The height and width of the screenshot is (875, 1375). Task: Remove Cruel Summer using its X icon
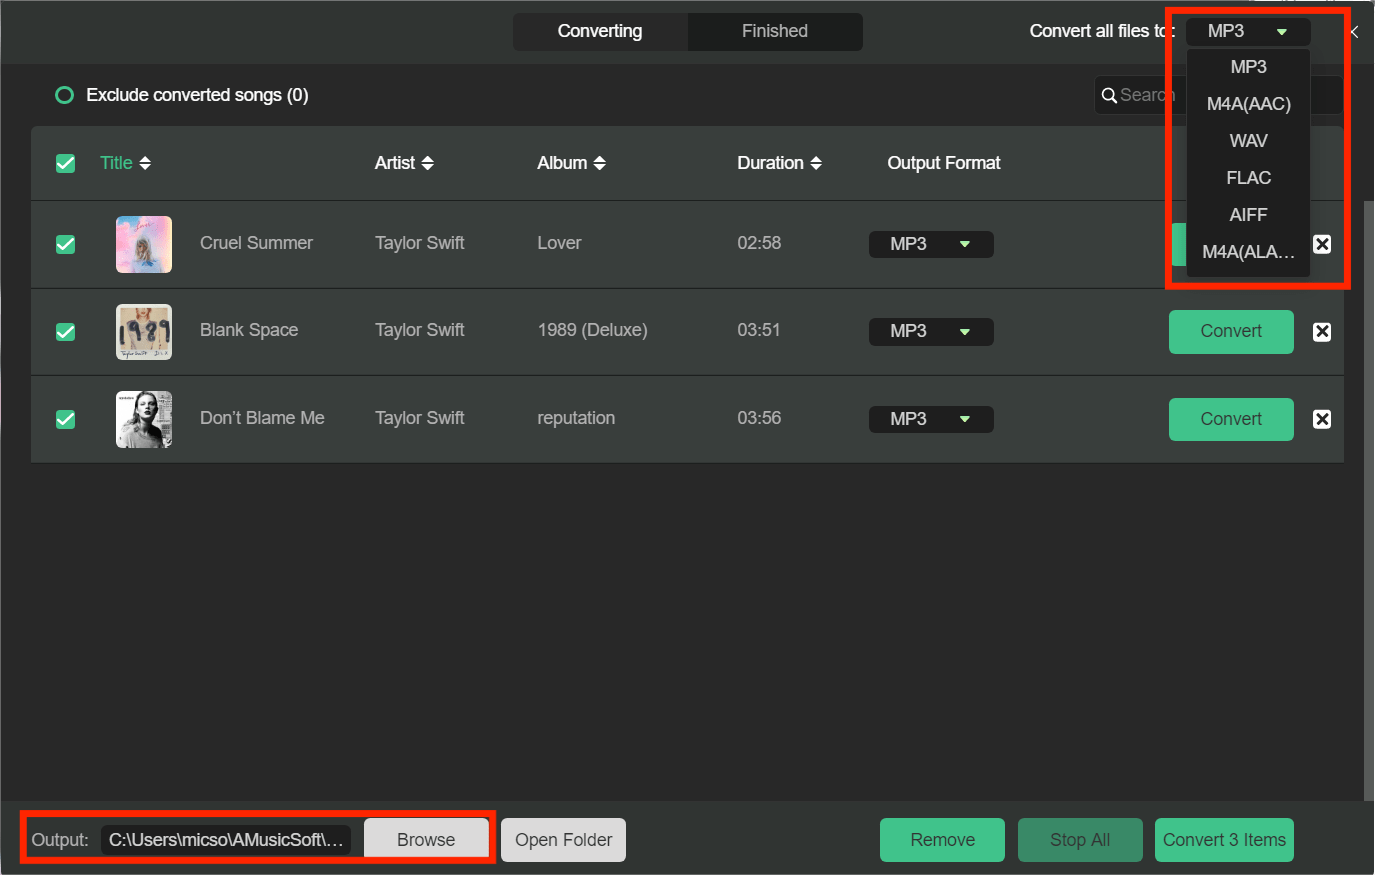click(x=1321, y=244)
